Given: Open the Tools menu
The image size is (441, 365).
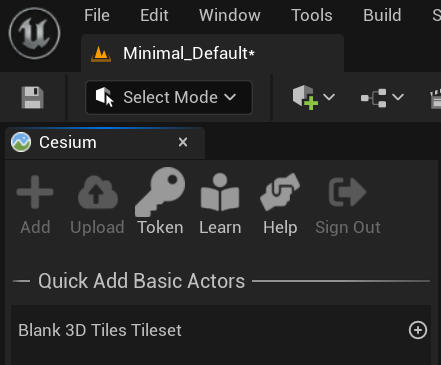Looking at the screenshot, I should [x=312, y=15].
